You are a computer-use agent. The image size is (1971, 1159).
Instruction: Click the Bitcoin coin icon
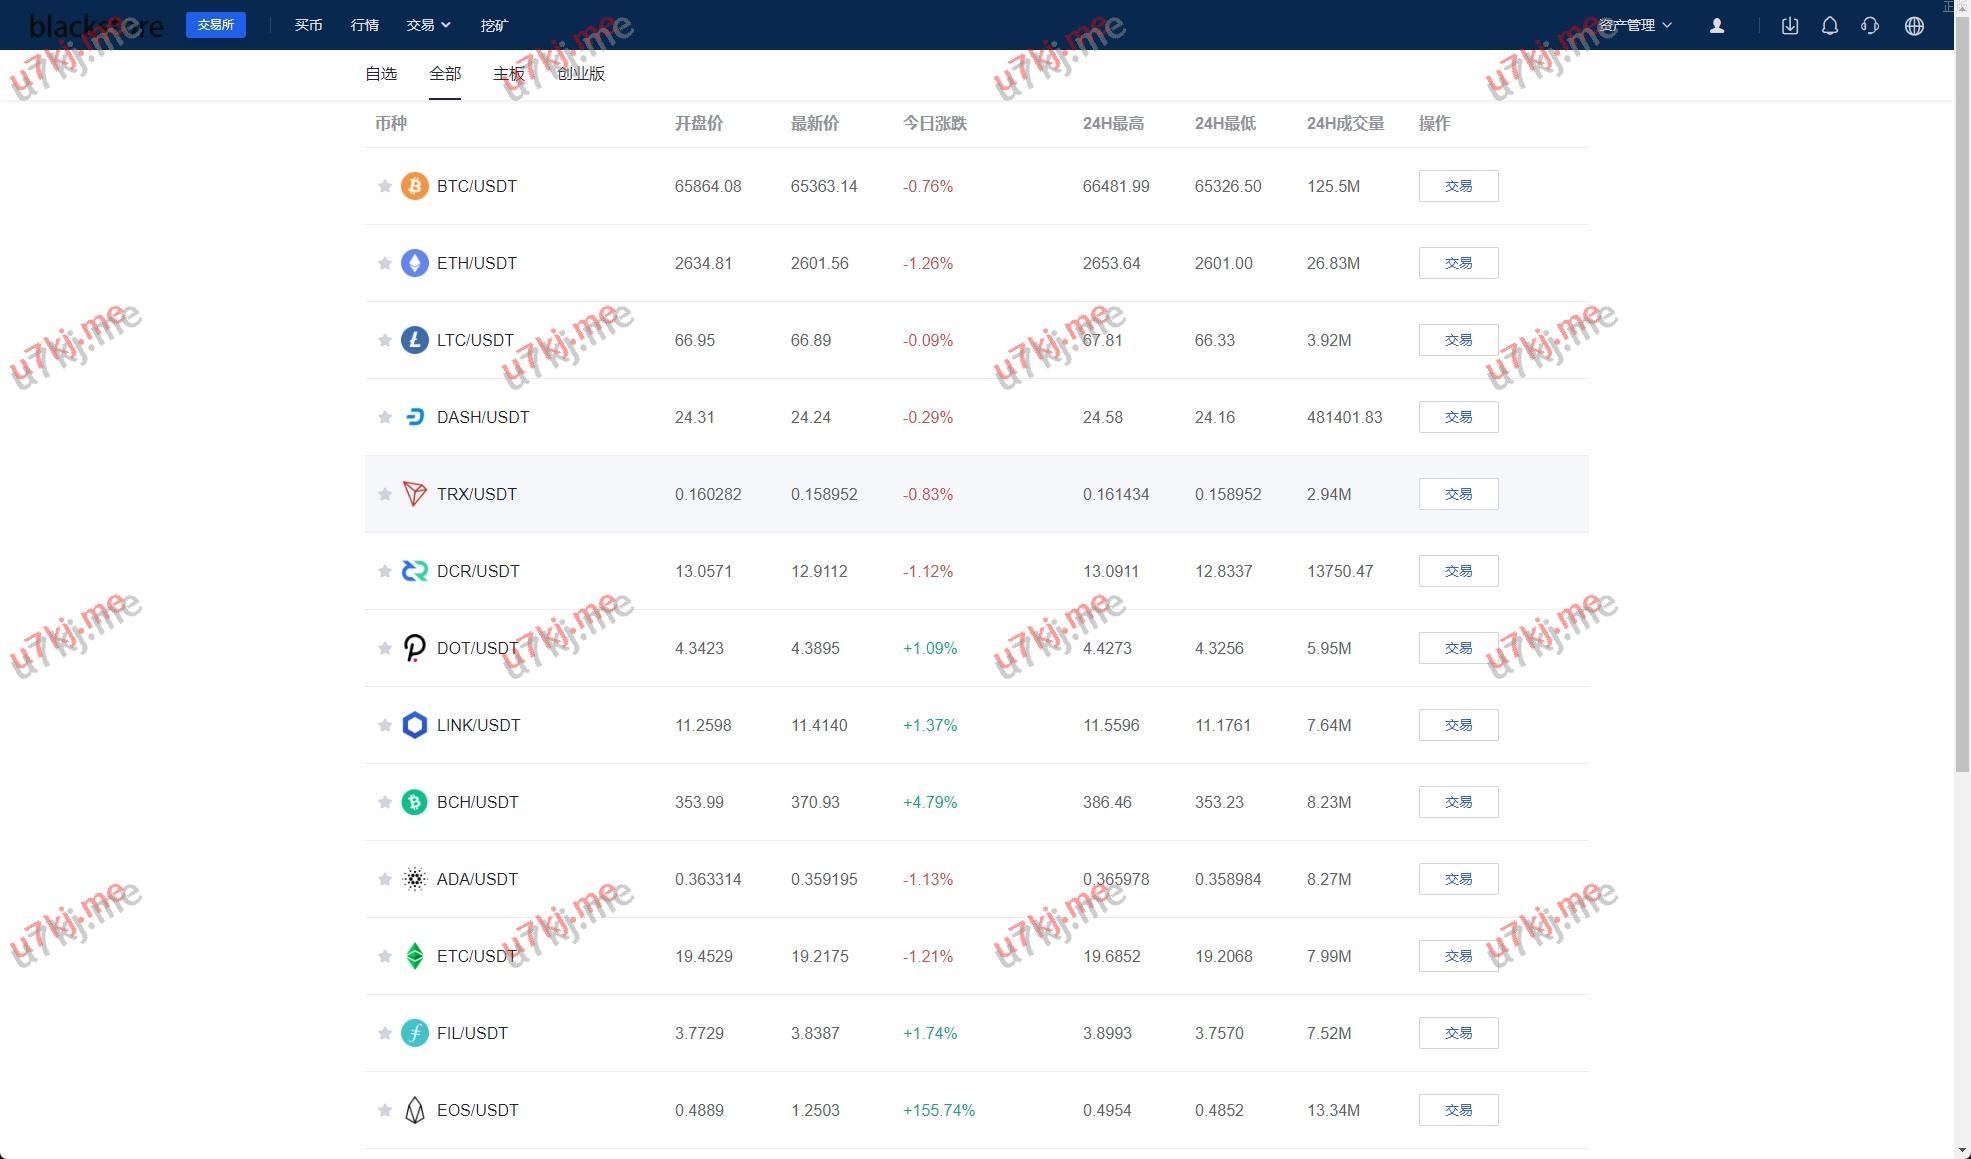coord(414,186)
